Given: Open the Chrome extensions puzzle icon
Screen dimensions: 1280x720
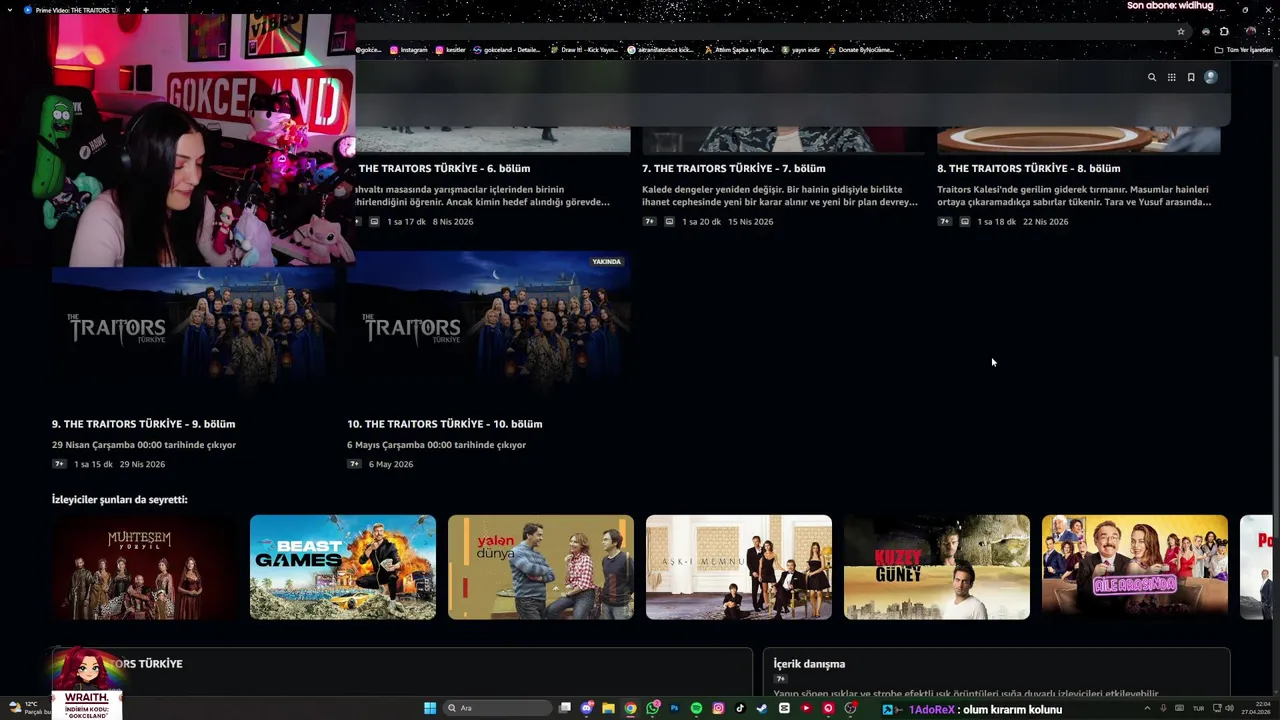Looking at the screenshot, I should tap(1224, 31).
